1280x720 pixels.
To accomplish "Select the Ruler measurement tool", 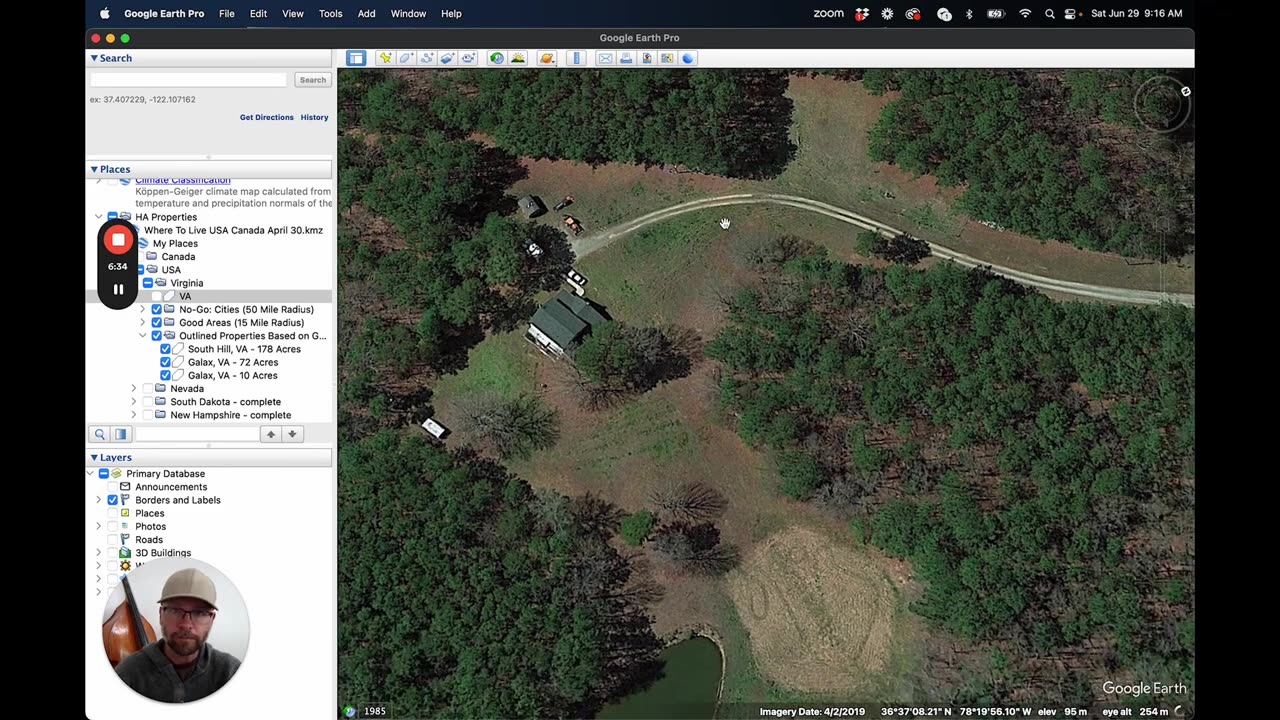I will click(x=576, y=58).
